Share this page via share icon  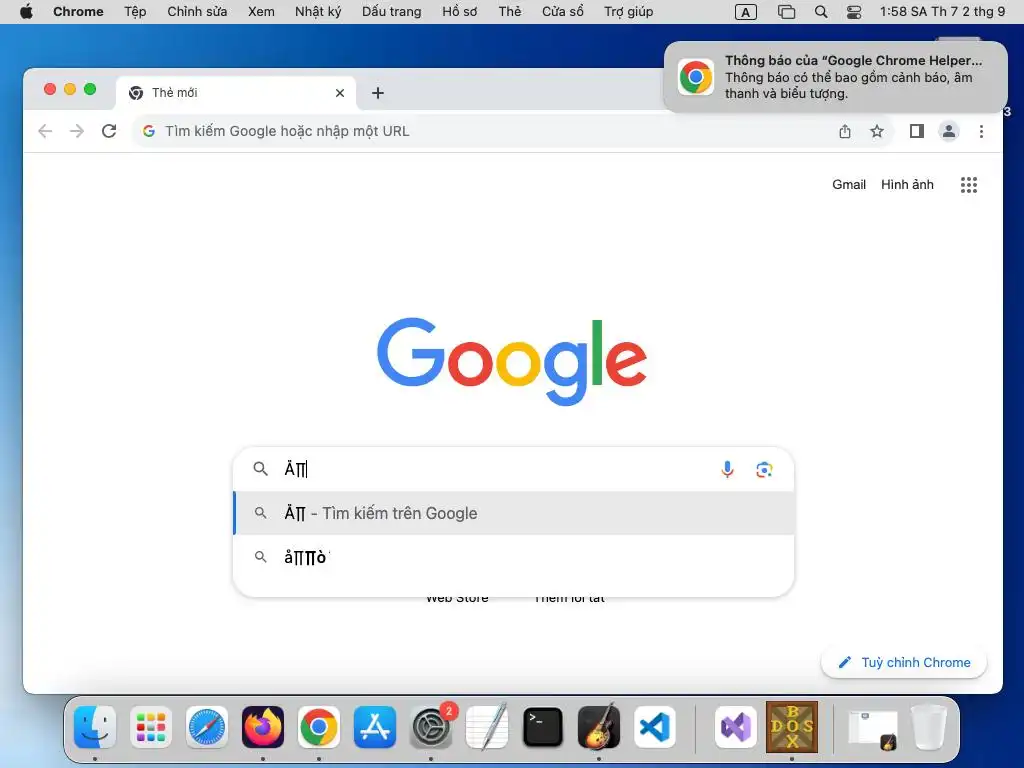[x=844, y=131]
